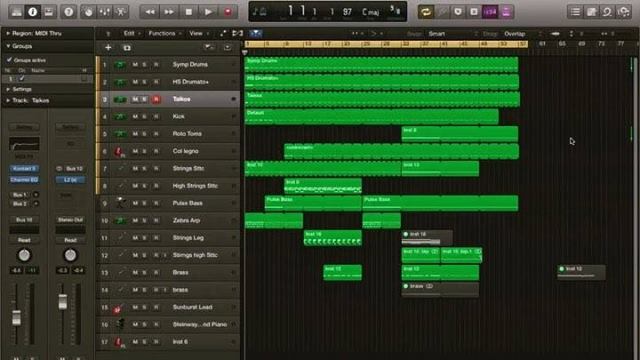Open the Edit menu in tracks area
Screen dimensions: 640x360
click(x=129, y=33)
